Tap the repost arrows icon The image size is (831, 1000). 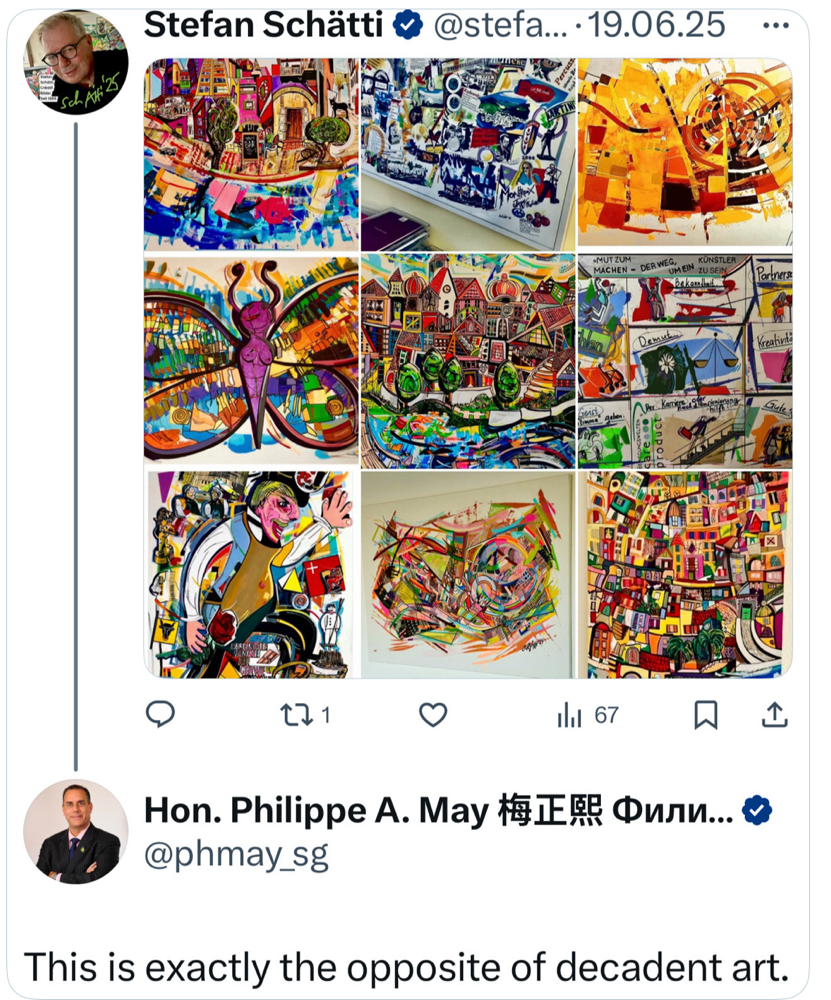point(297,715)
